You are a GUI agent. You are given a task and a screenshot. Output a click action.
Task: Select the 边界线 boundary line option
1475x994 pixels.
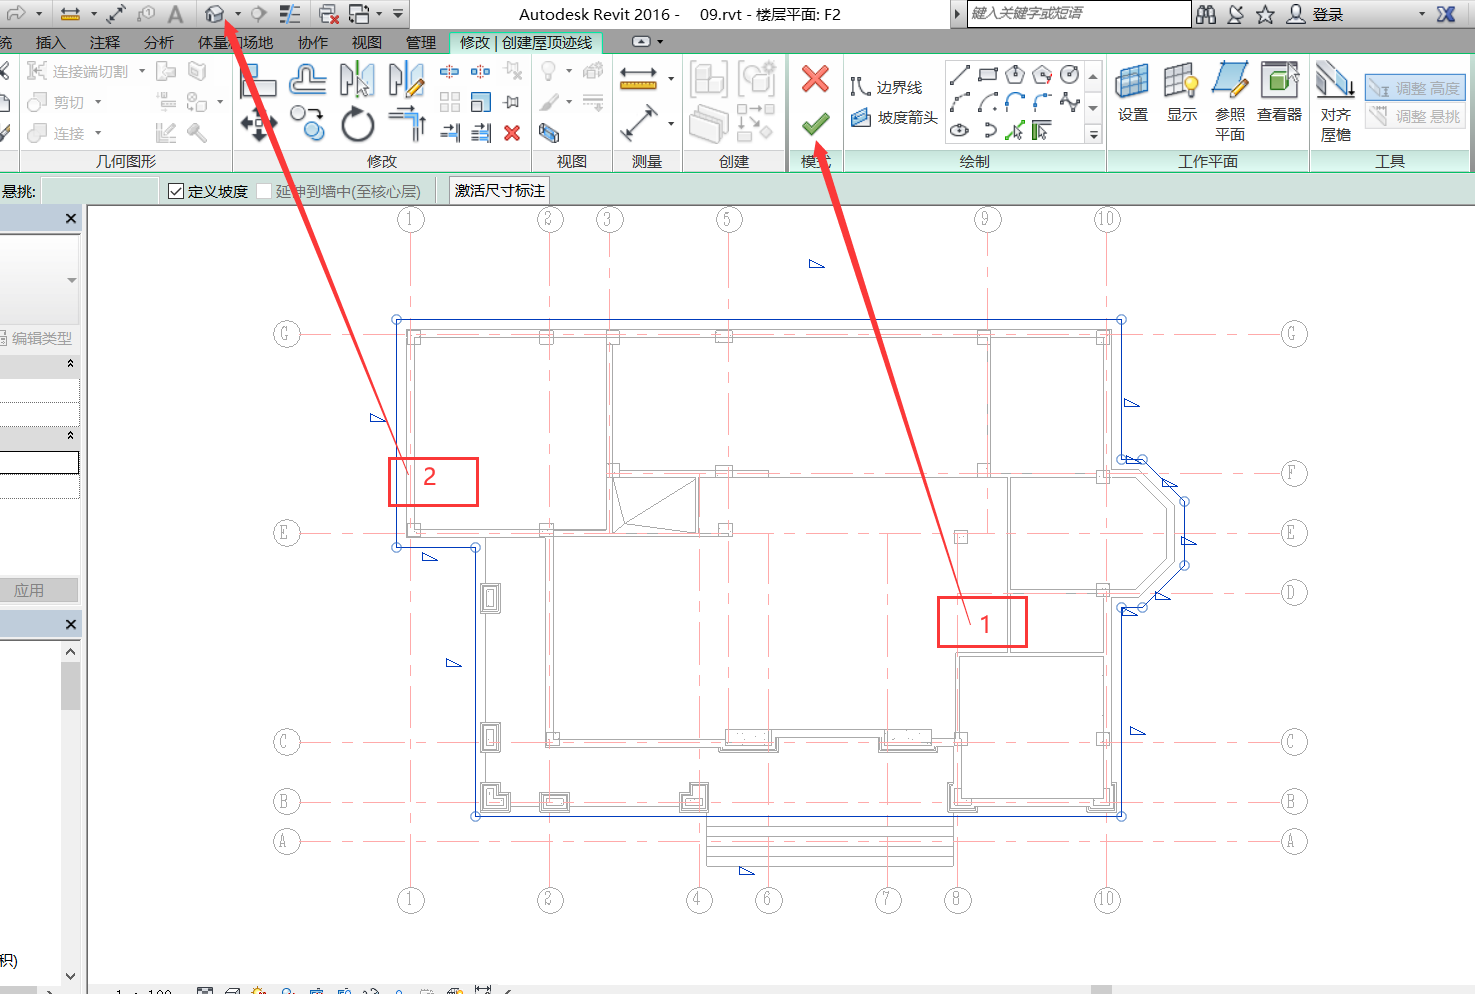point(887,88)
